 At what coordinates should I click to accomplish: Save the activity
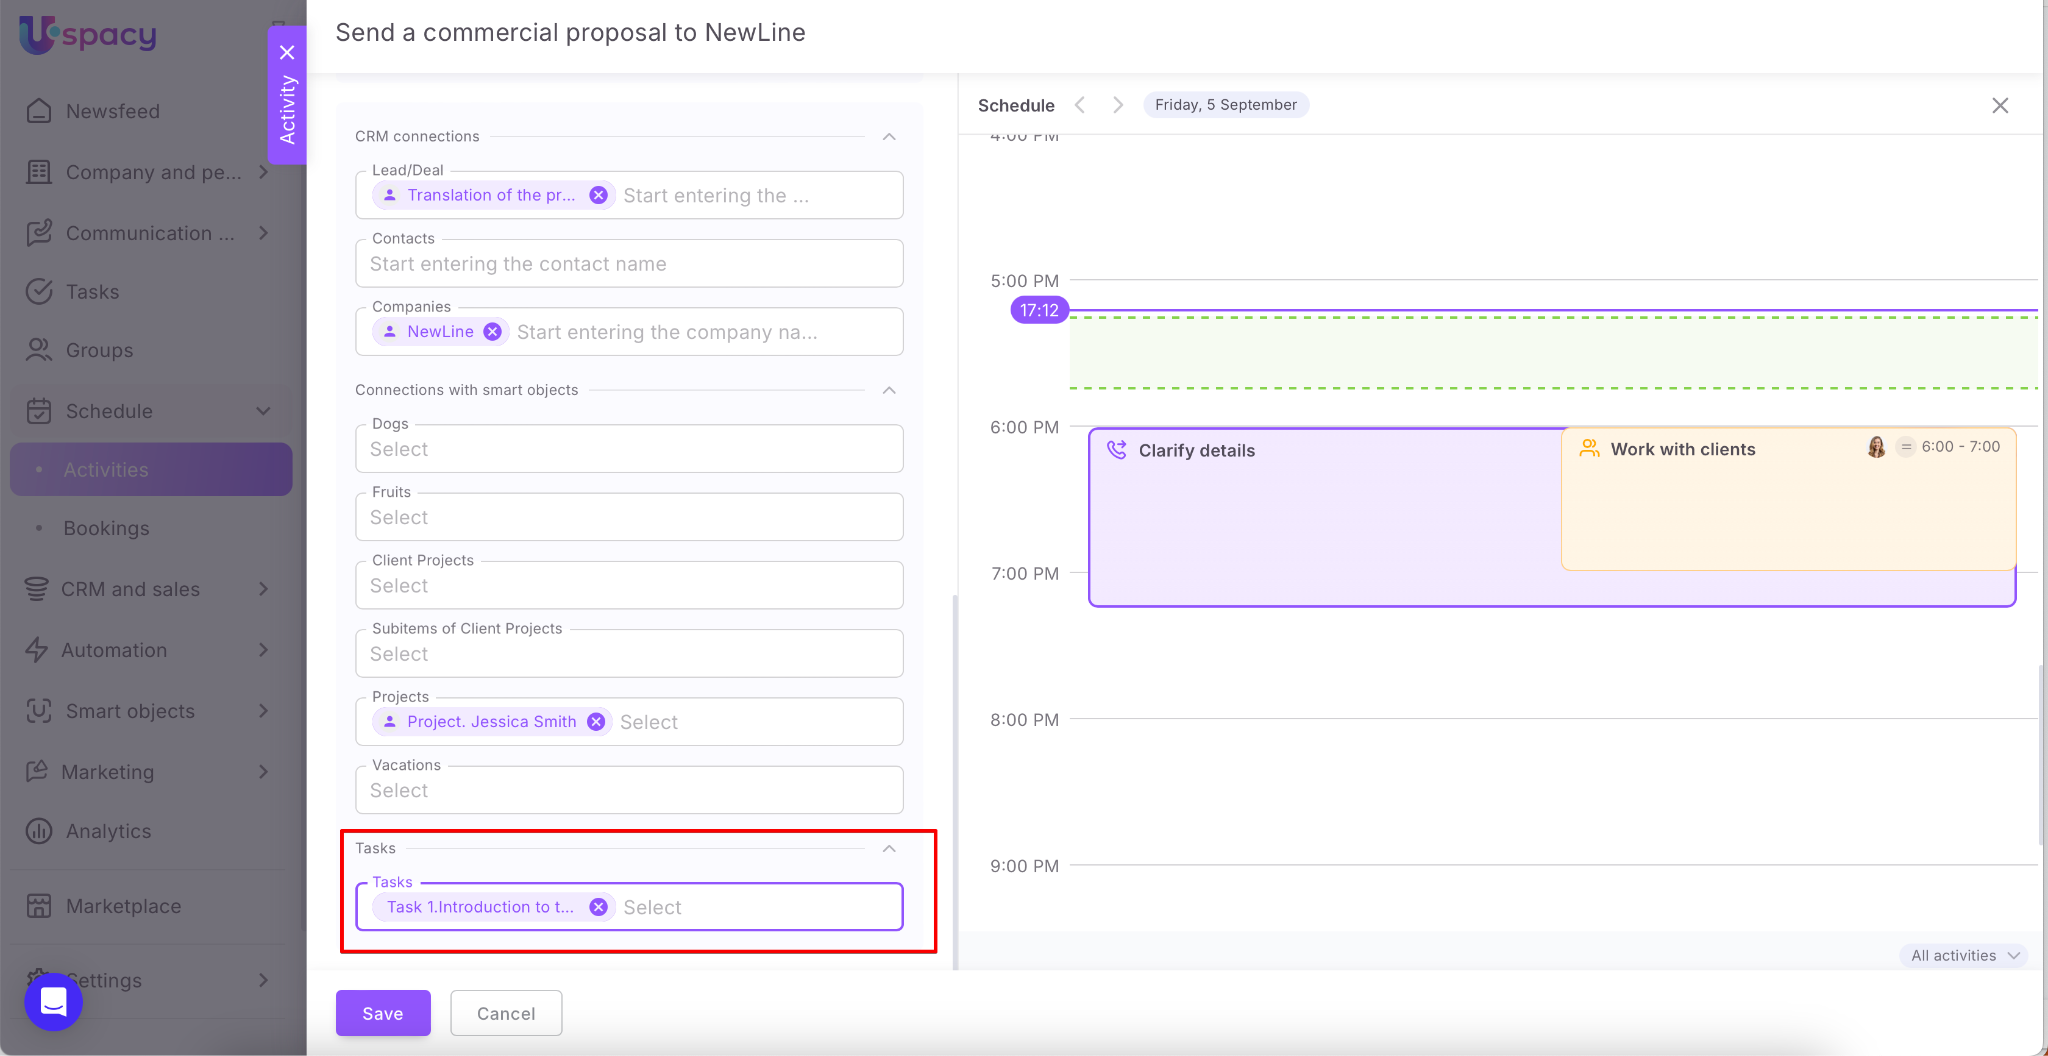[383, 1013]
